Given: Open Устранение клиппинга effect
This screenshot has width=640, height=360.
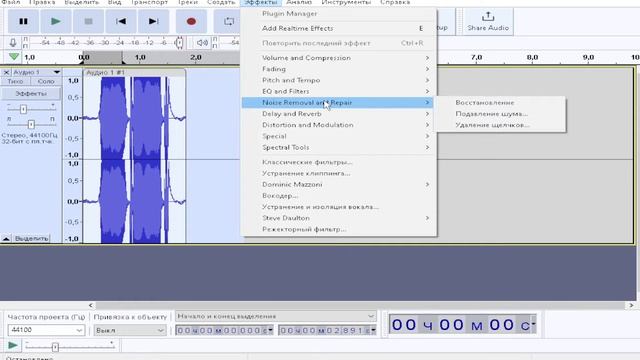Looking at the screenshot, I should (339, 173).
